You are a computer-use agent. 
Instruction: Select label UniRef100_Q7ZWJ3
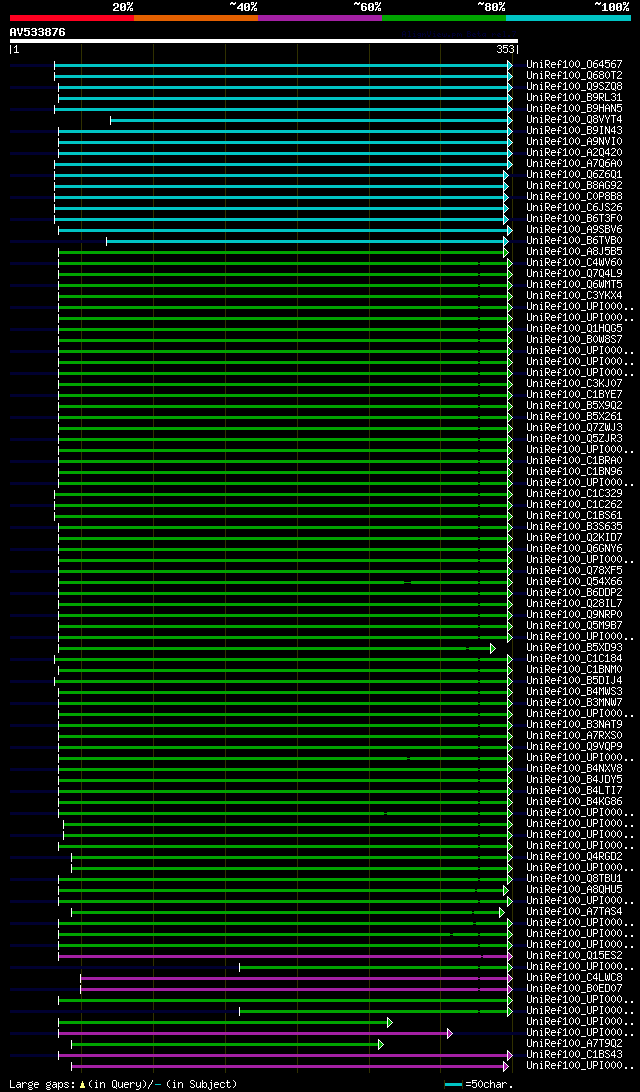pyautogui.click(x=575, y=428)
